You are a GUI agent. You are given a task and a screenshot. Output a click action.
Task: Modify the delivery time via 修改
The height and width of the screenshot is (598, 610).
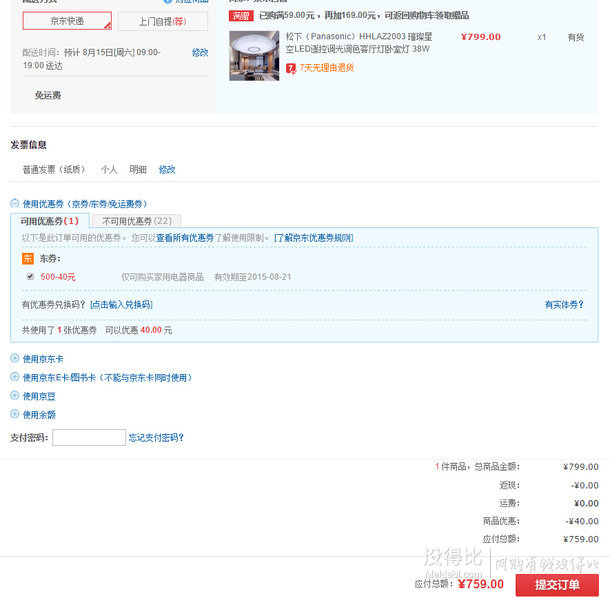[200, 53]
